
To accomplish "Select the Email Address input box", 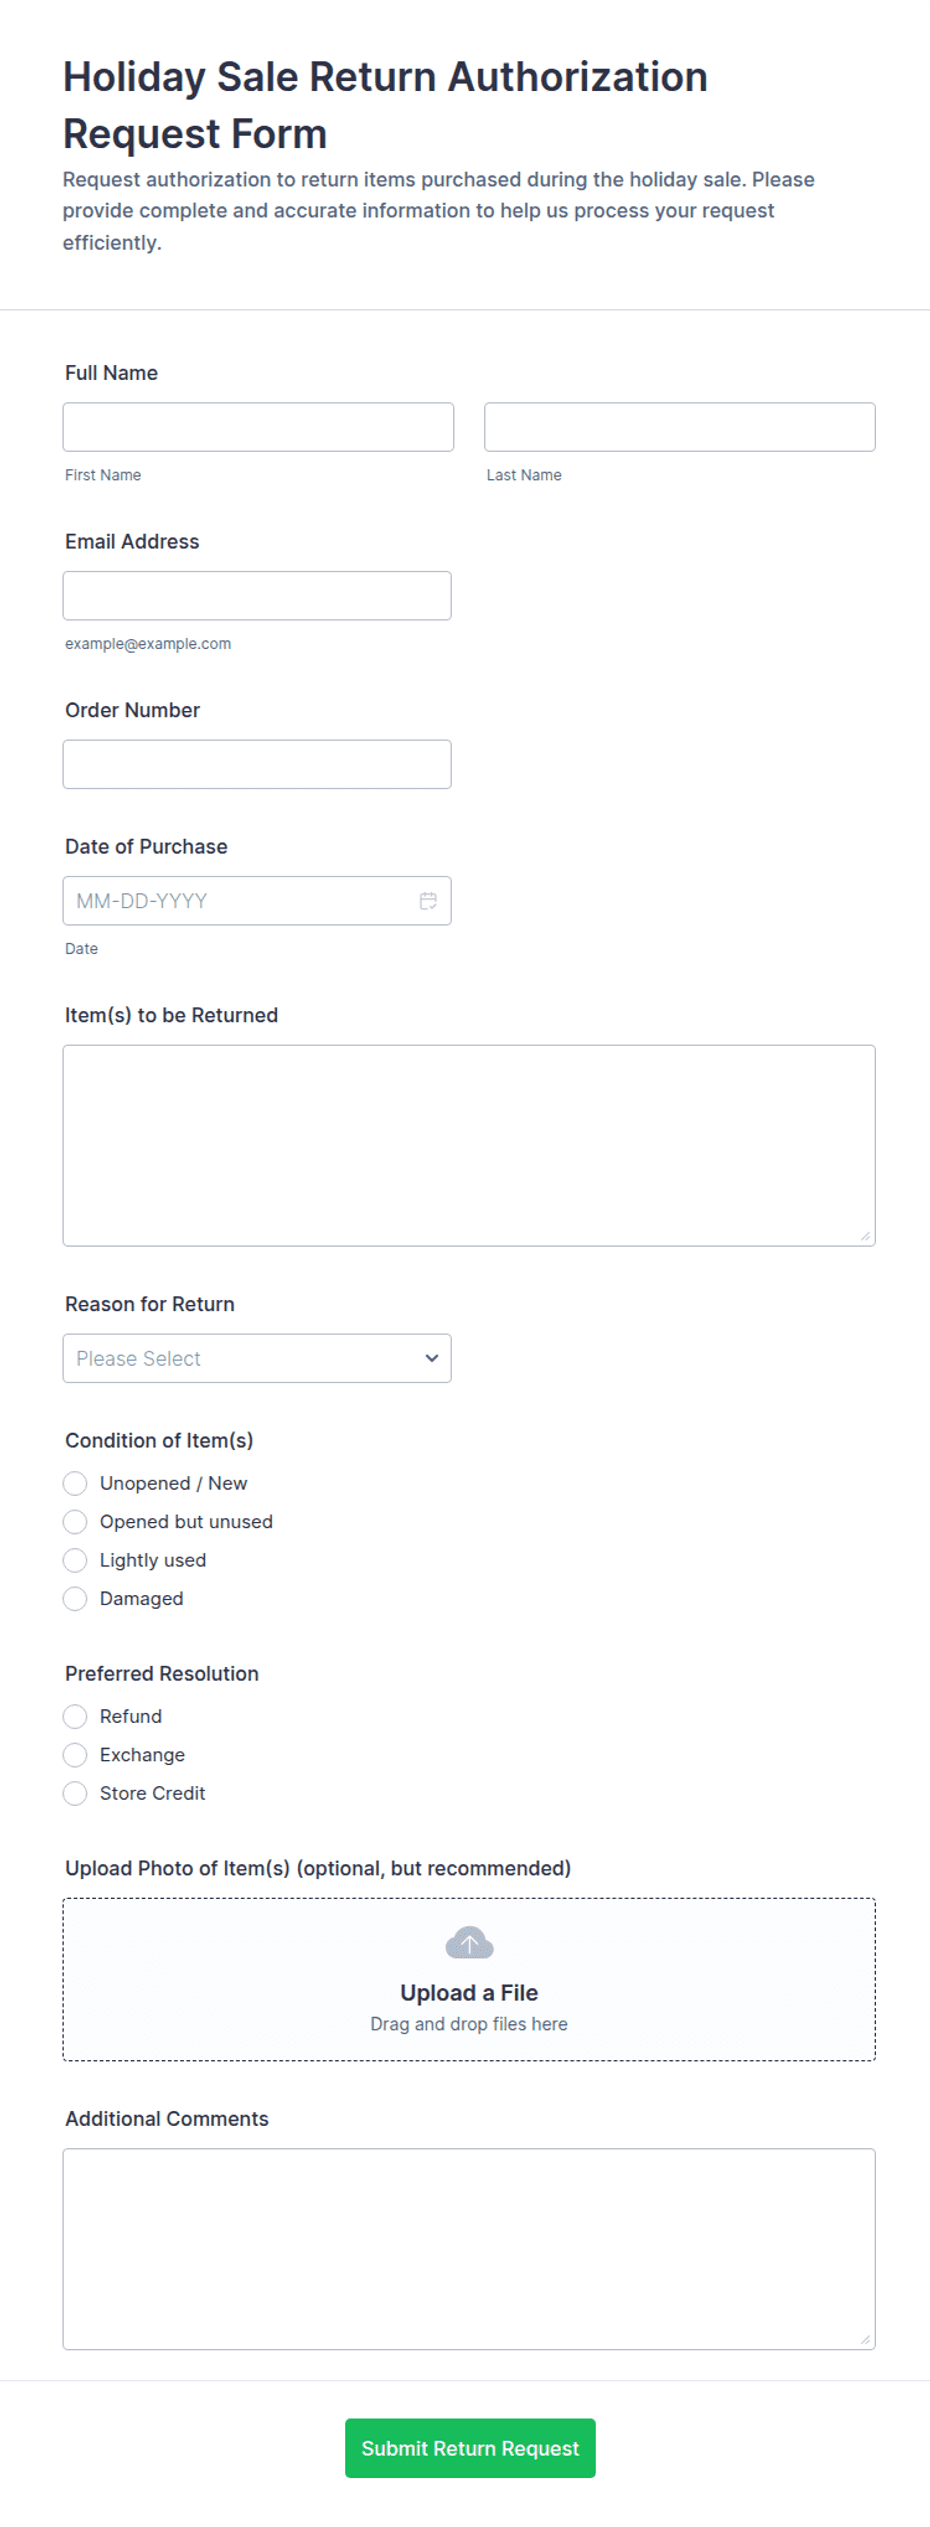I will click(257, 596).
